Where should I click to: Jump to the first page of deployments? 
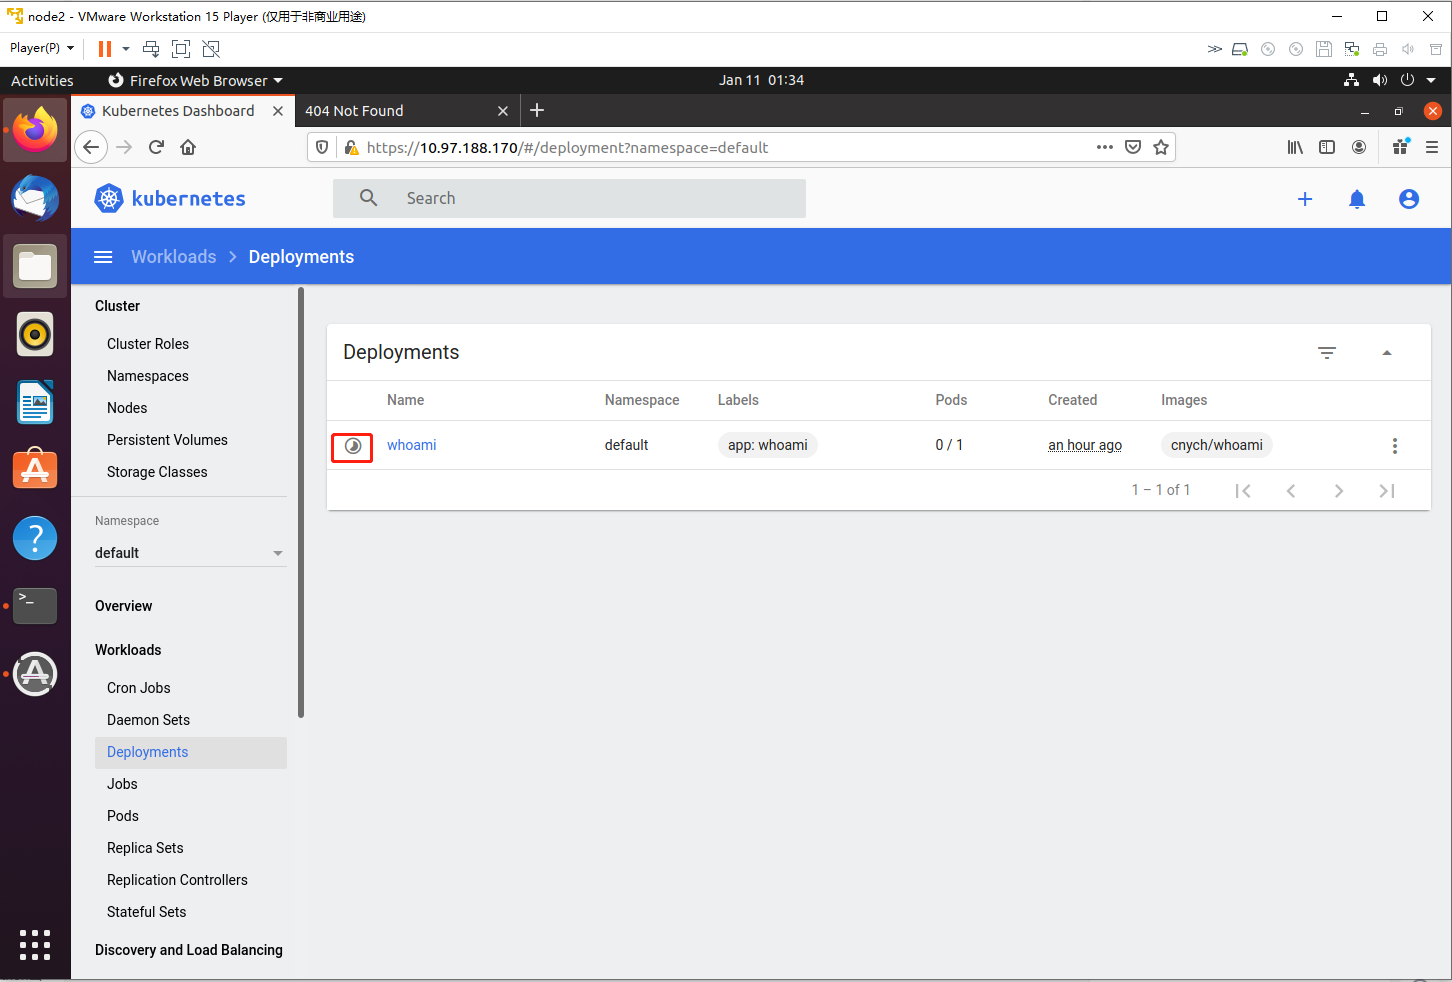point(1243,491)
